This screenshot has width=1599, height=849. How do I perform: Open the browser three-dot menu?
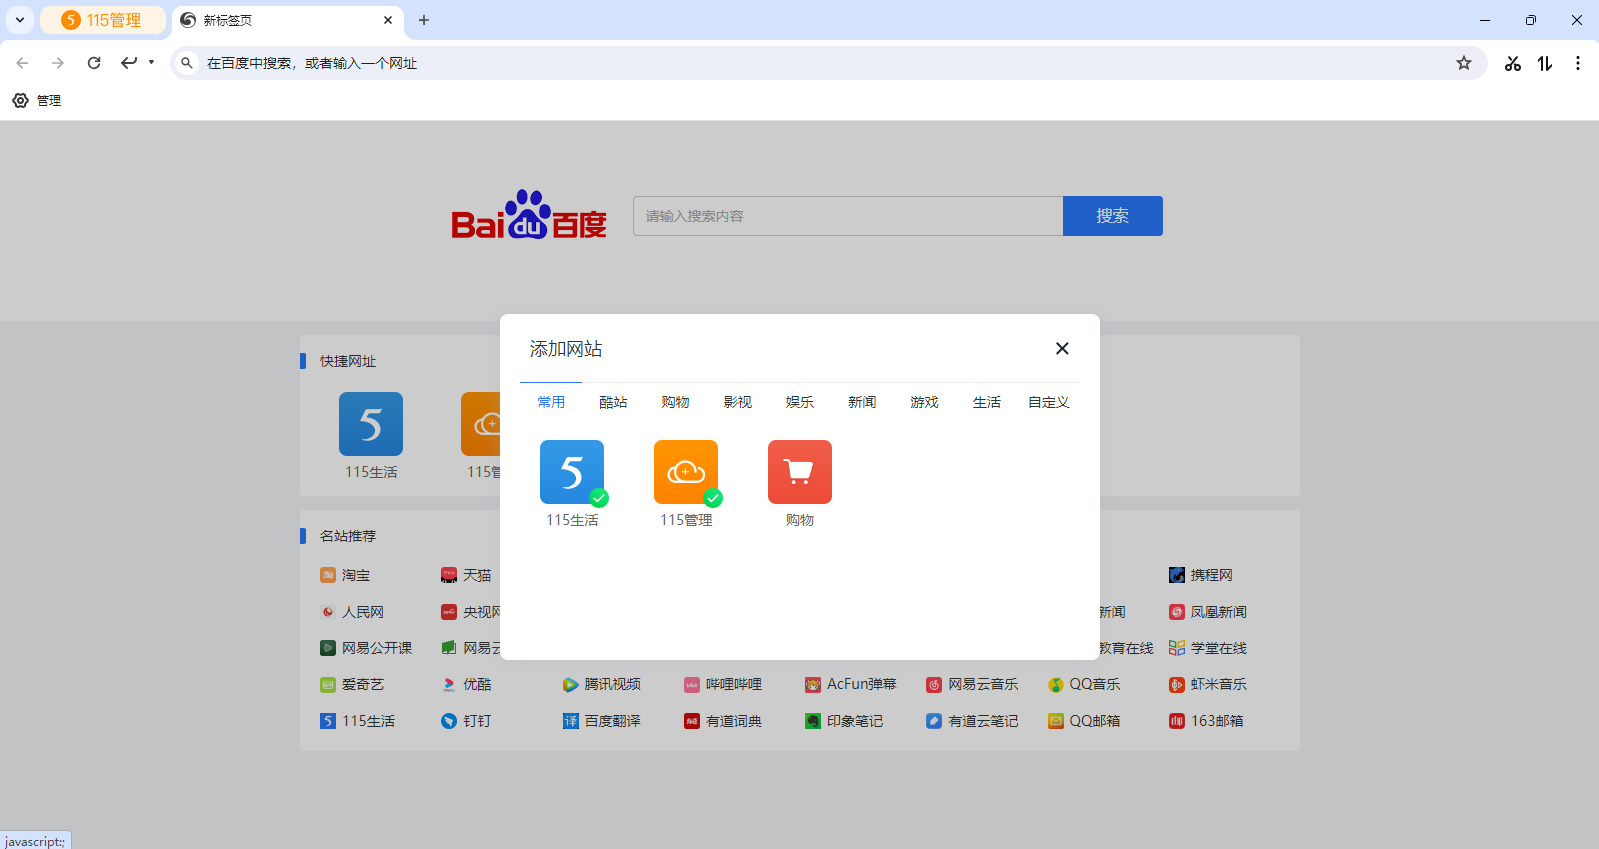[x=1578, y=63]
